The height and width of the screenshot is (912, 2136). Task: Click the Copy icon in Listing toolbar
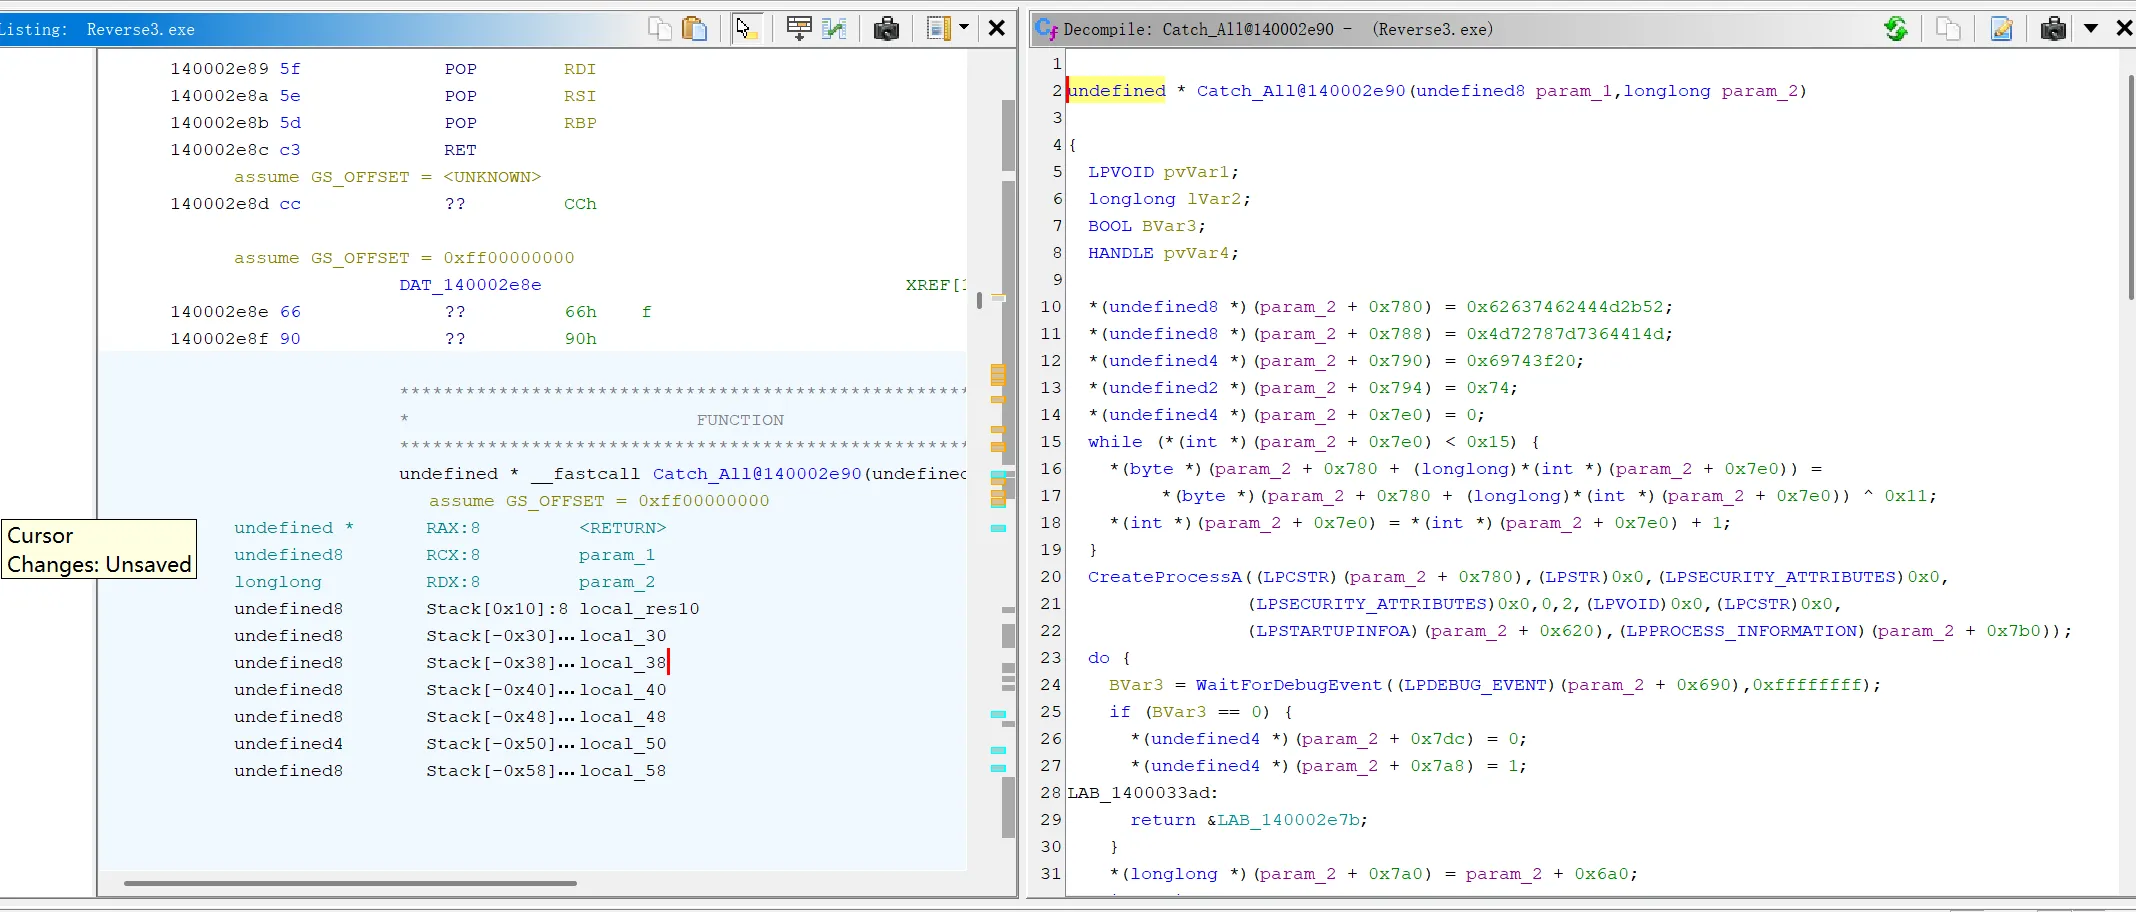pos(659,28)
